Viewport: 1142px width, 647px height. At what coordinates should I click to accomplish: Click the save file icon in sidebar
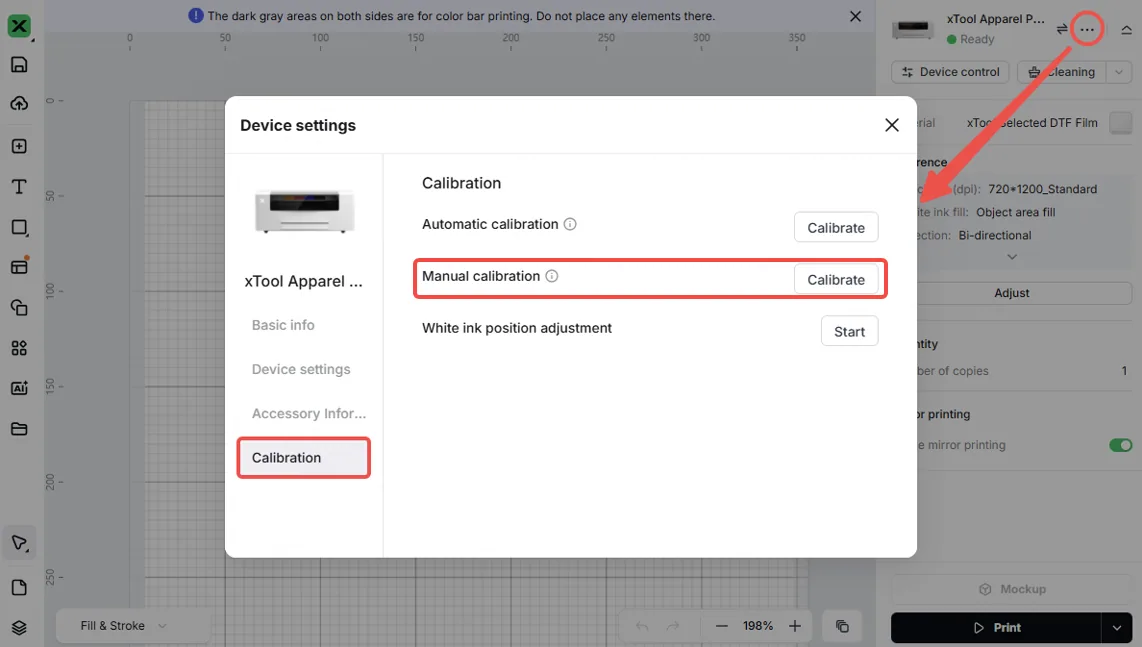[19, 64]
